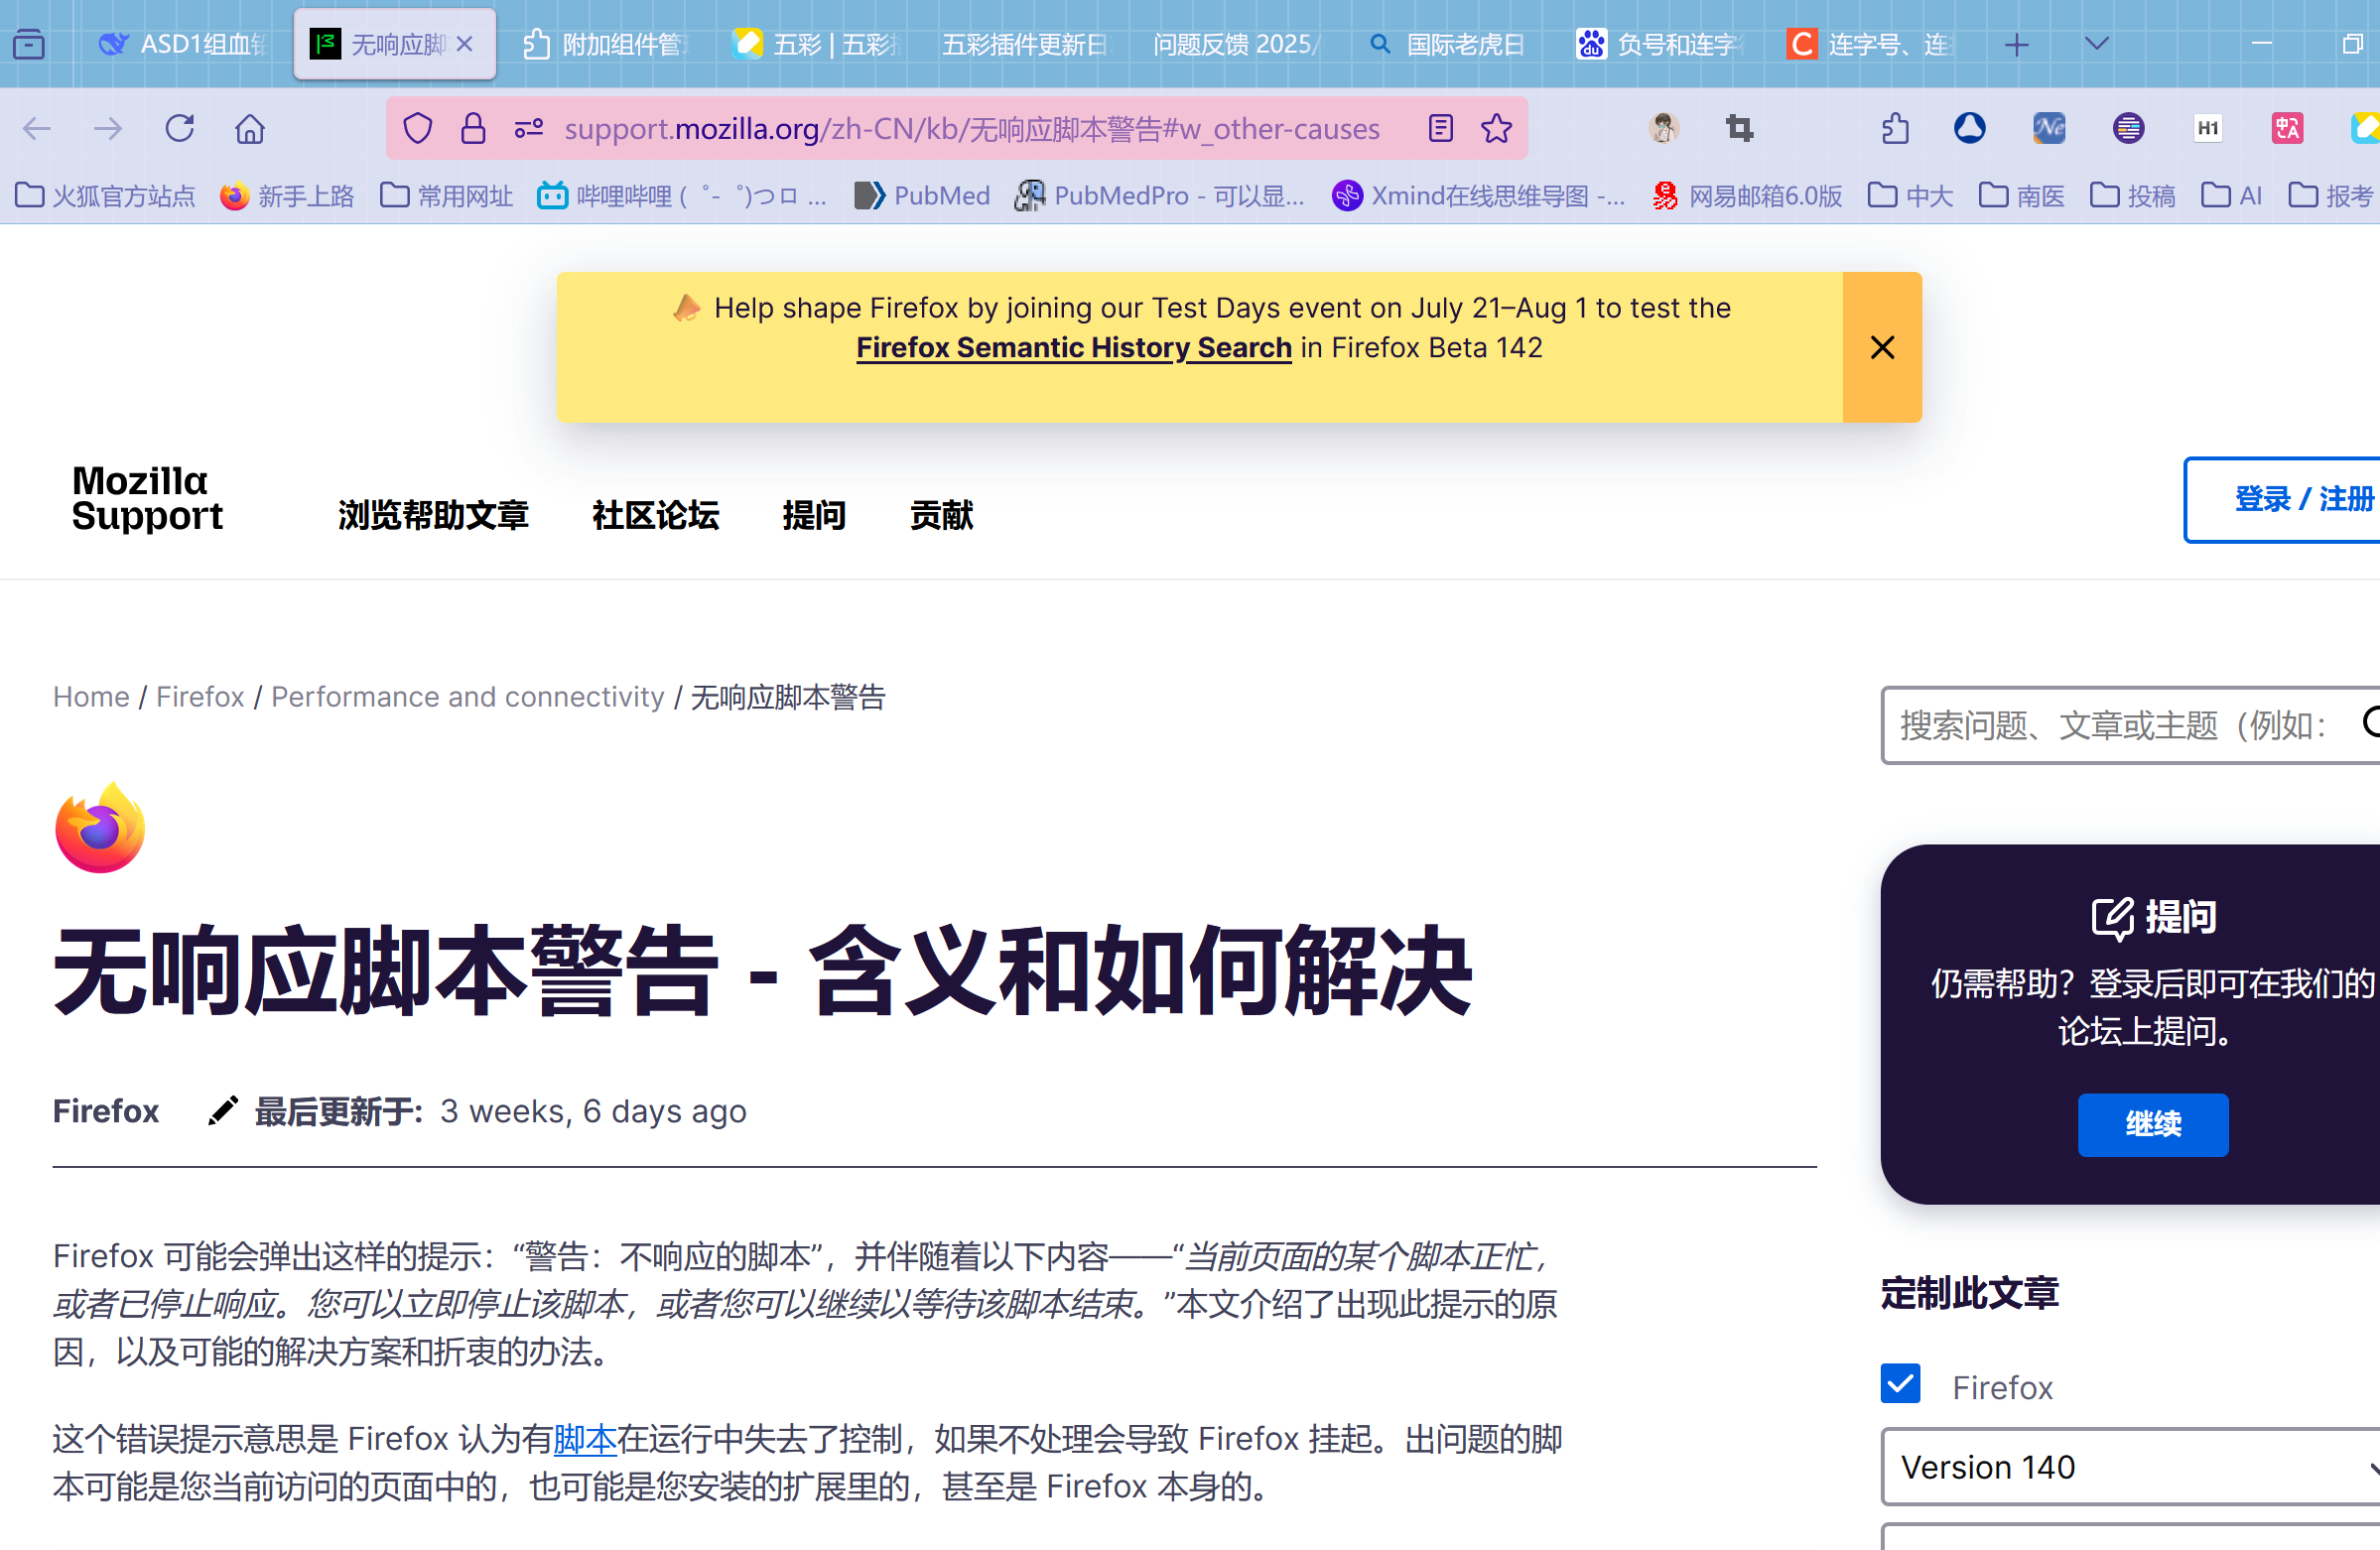The height and width of the screenshot is (1550, 2380).
Task: Open the list all tabs chevron
Action: pyautogui.click(x=2097, y=44)
